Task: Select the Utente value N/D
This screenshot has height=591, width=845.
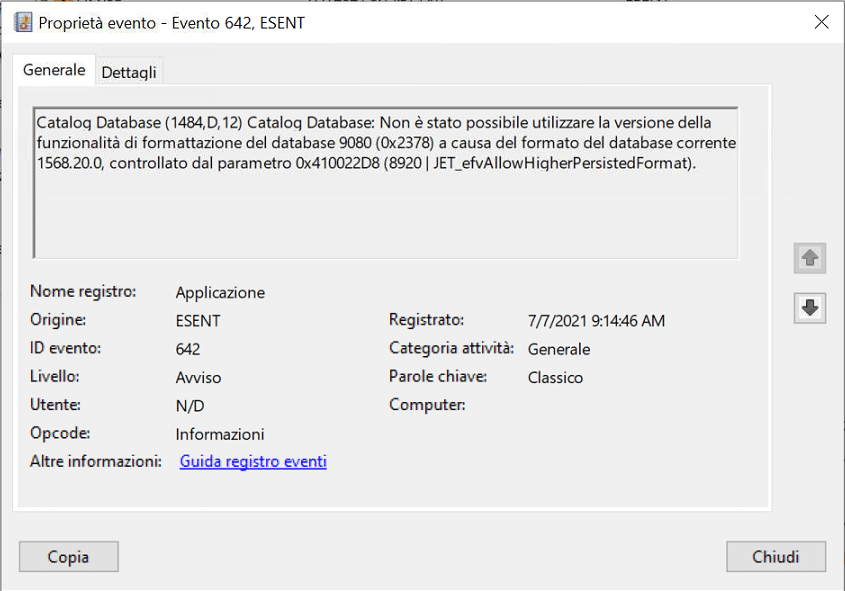Action: [190, 406]
